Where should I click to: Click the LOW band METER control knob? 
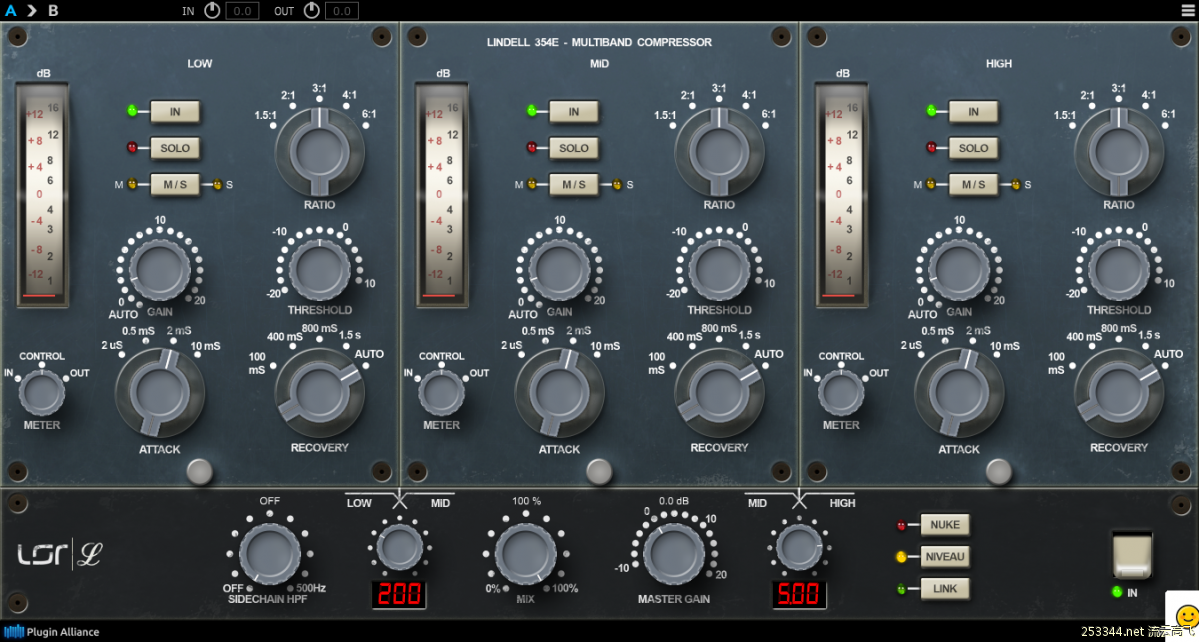click(x=42, y=392)
